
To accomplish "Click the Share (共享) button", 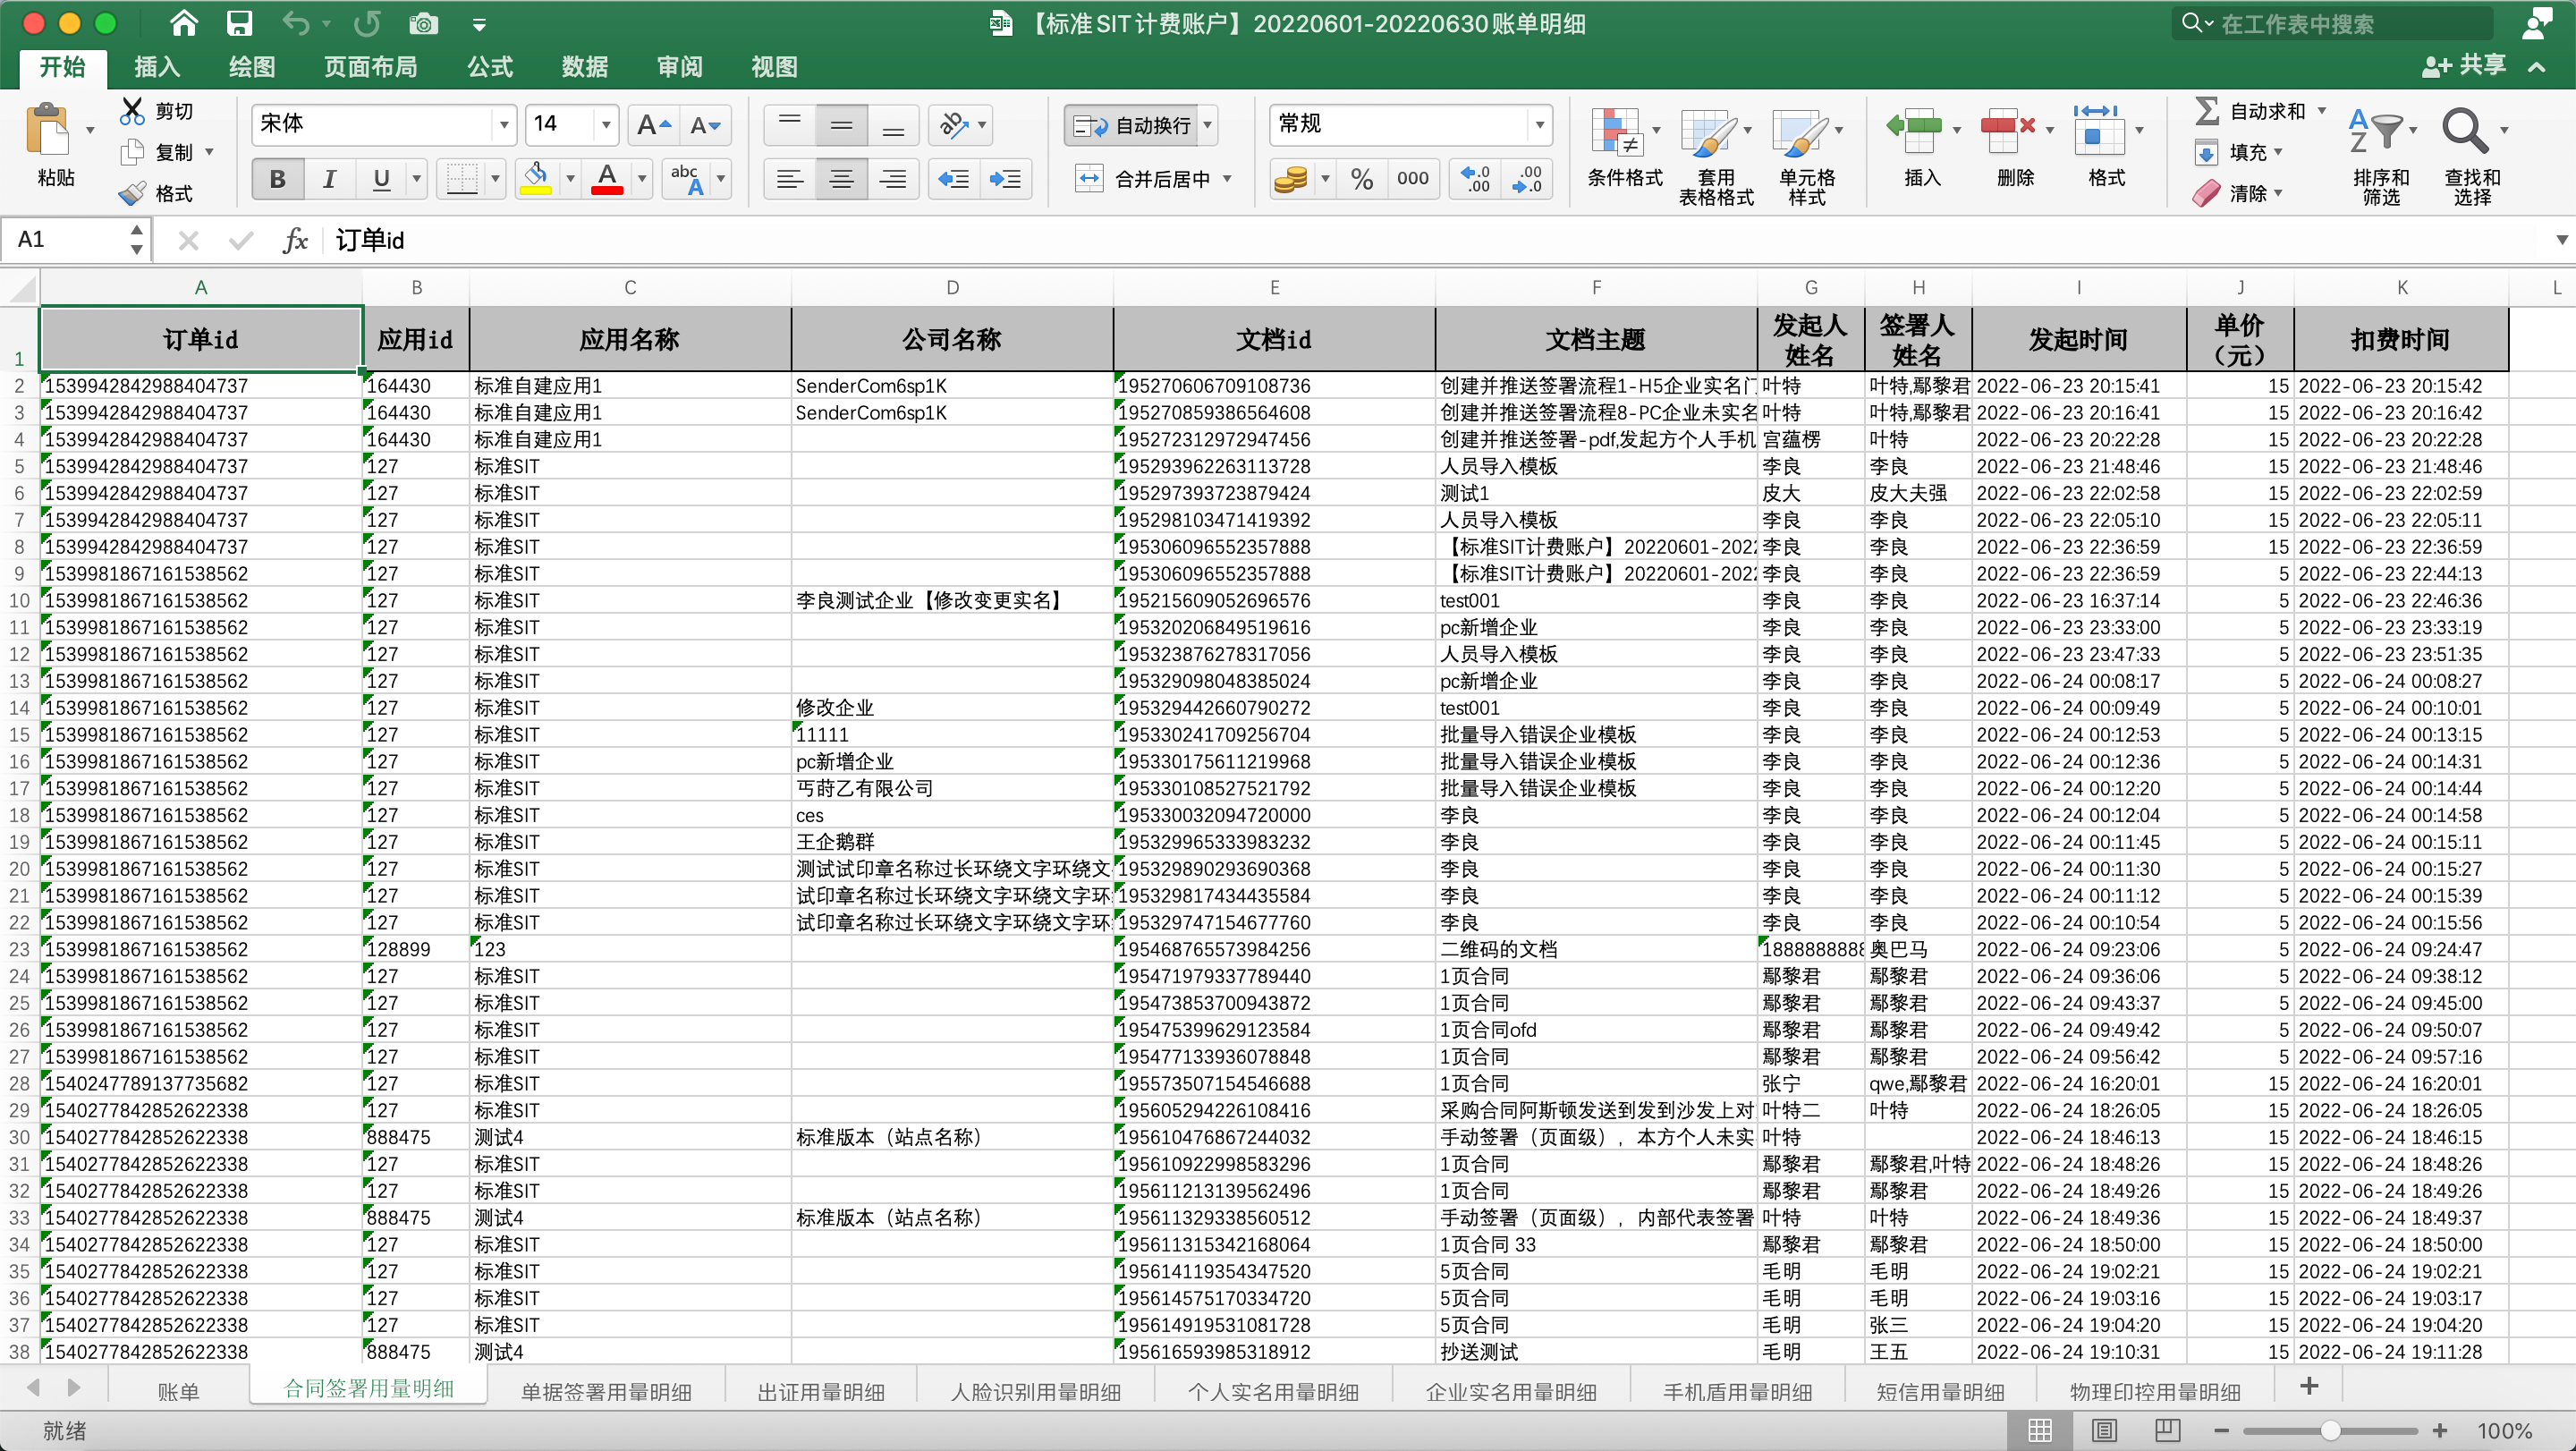I will click(2464, 66).
